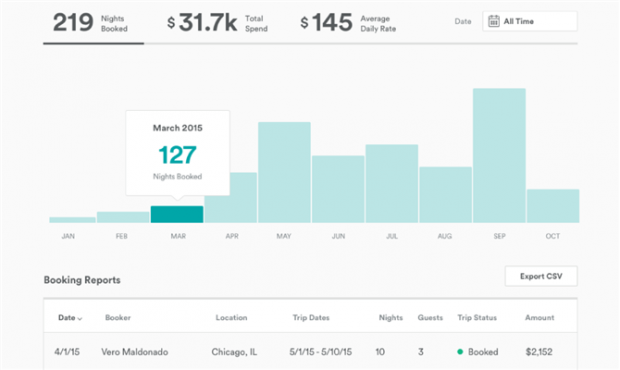Select the February bar in chart

(x=123, y=217)
